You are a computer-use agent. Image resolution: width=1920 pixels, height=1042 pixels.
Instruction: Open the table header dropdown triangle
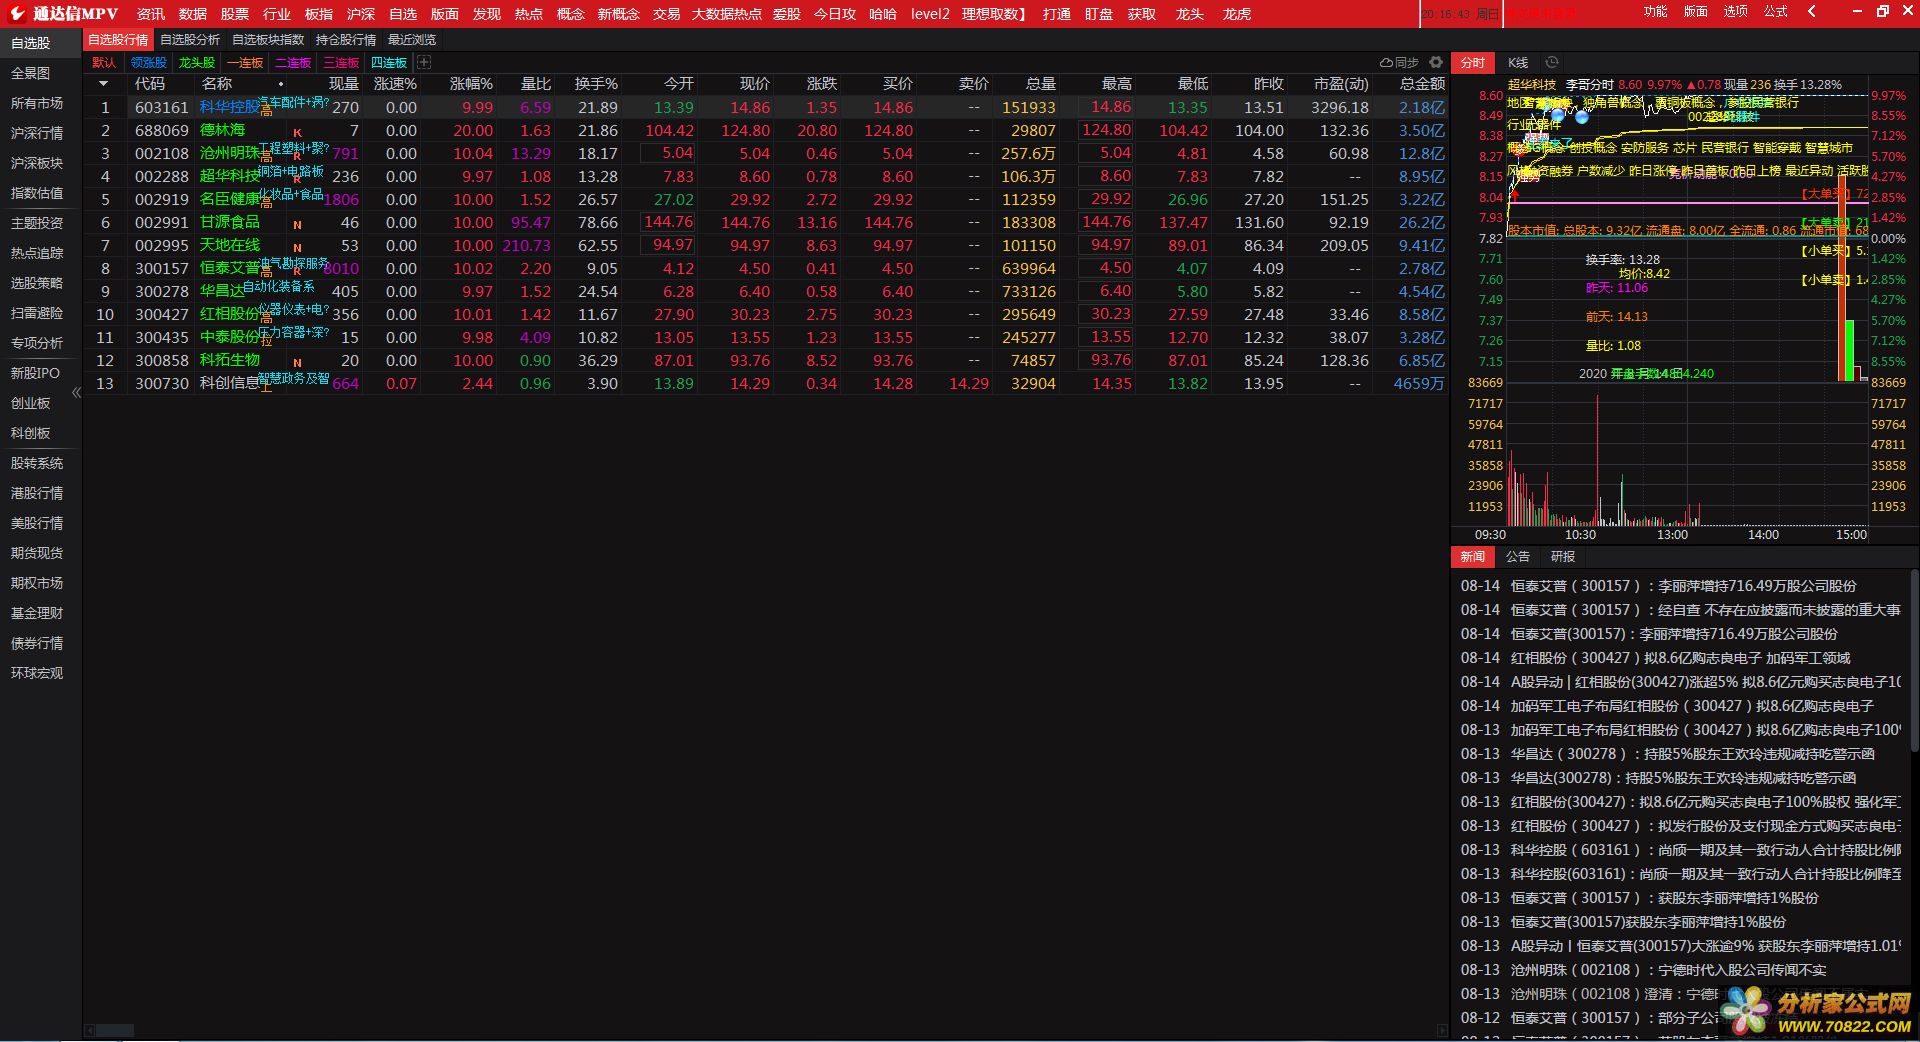tap(104, 84)
